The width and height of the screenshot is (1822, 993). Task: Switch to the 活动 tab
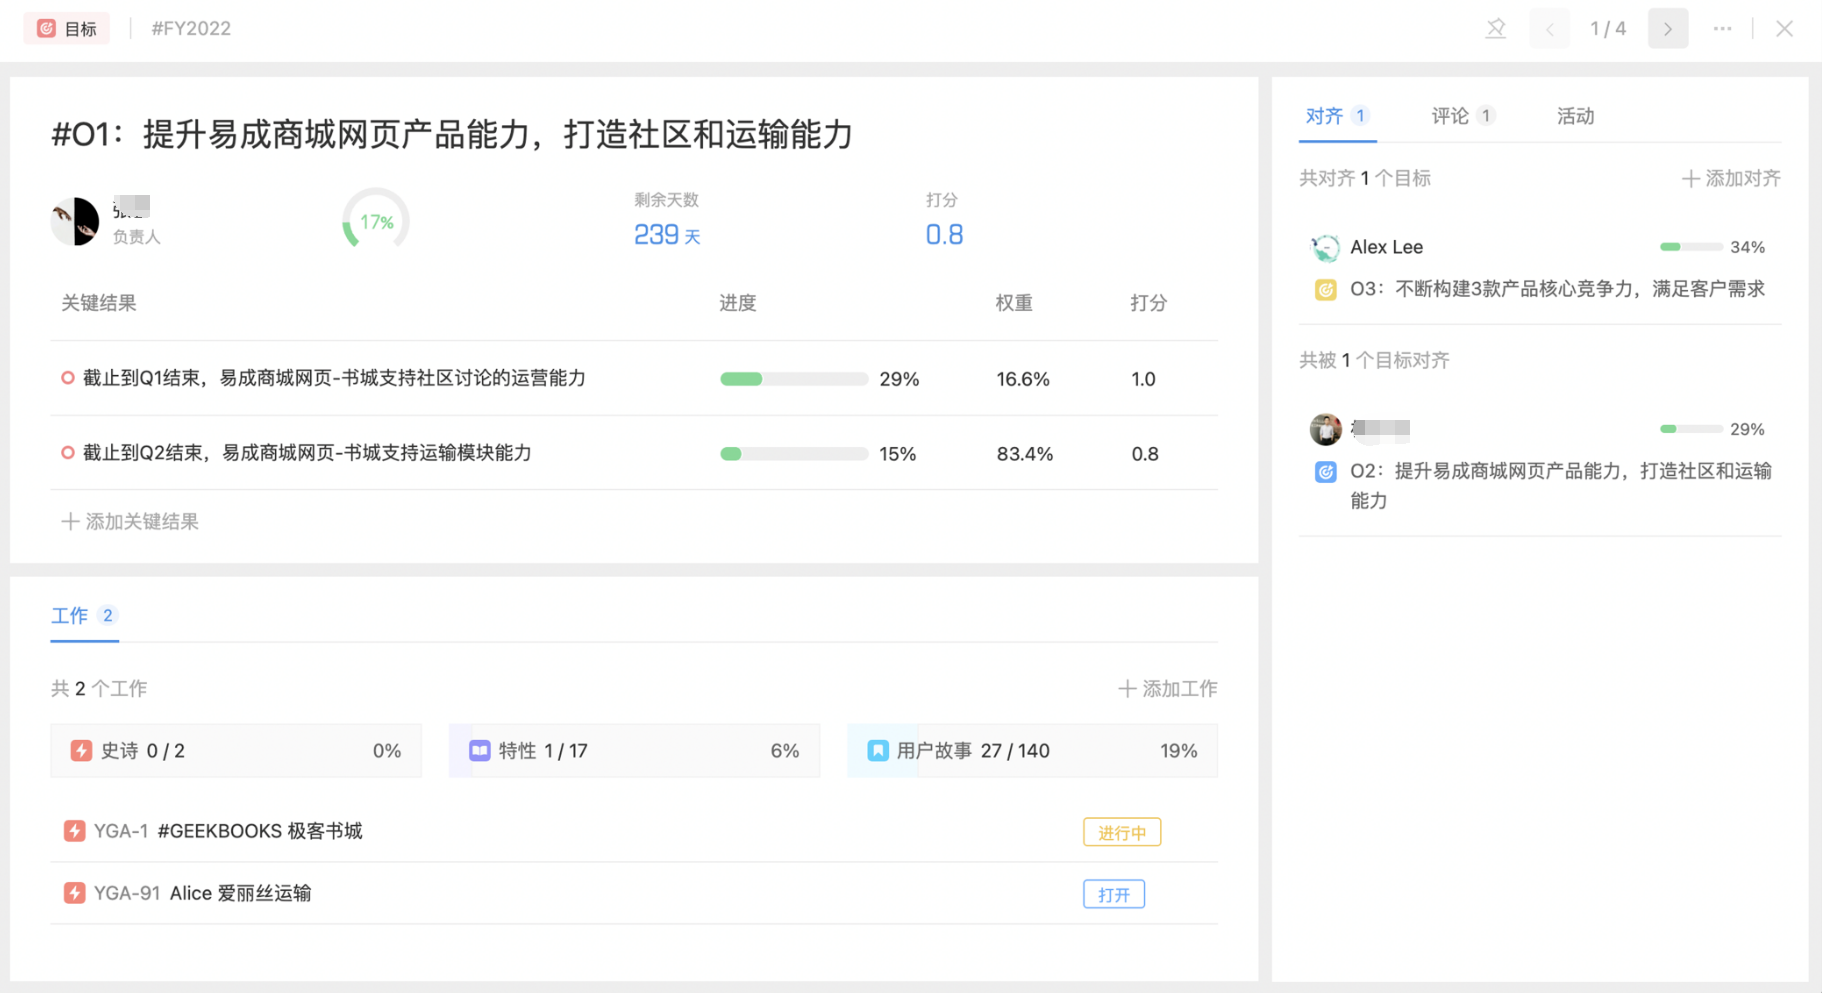coord(1575,116)
